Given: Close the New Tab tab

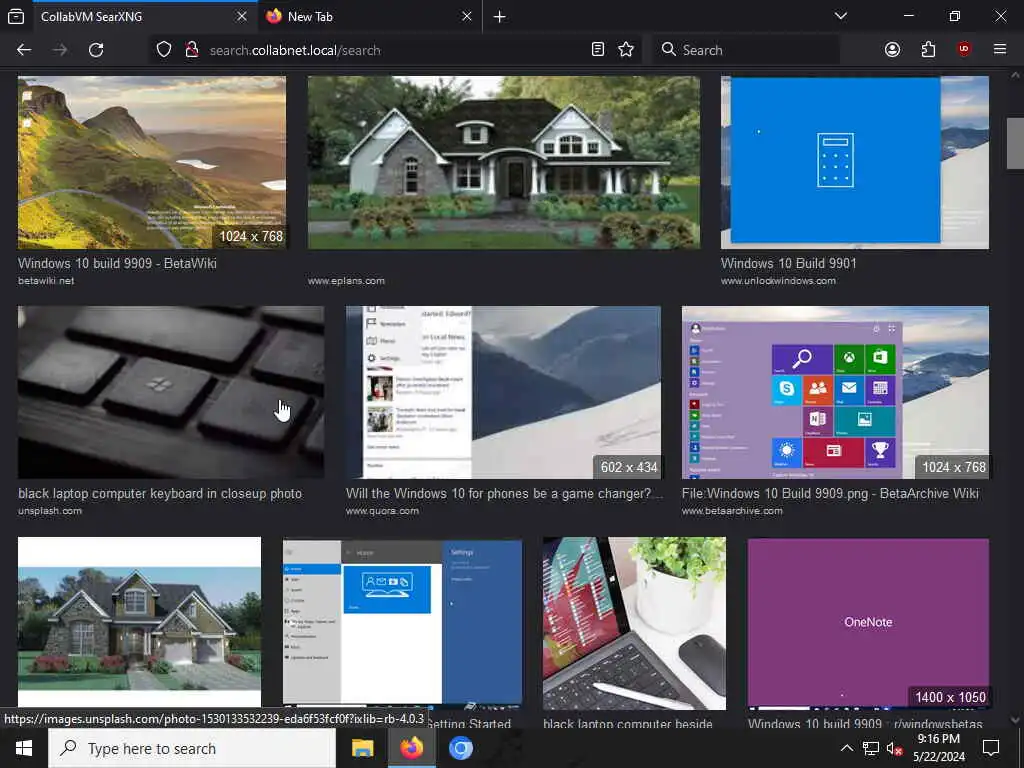Looking at the screenshot, I should click(467, 16).
